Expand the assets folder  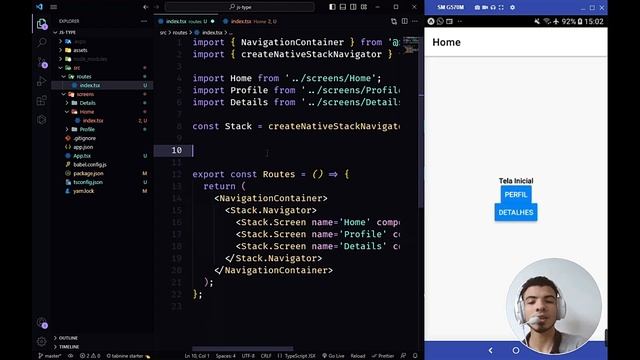[x=80, y=50]
